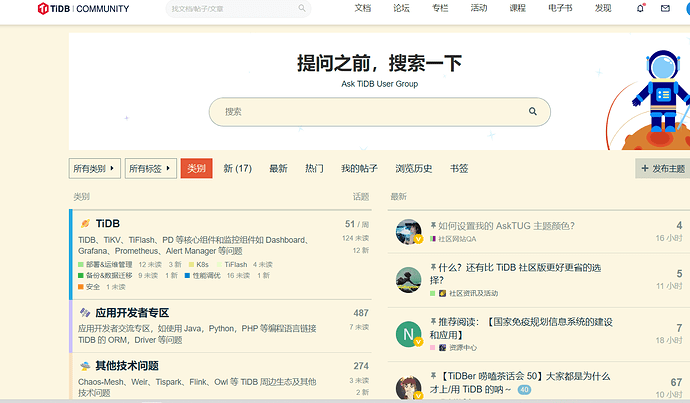690x403 pixels.
Task: Open the 活动 menu item
Action: click(x=479, y=8)
